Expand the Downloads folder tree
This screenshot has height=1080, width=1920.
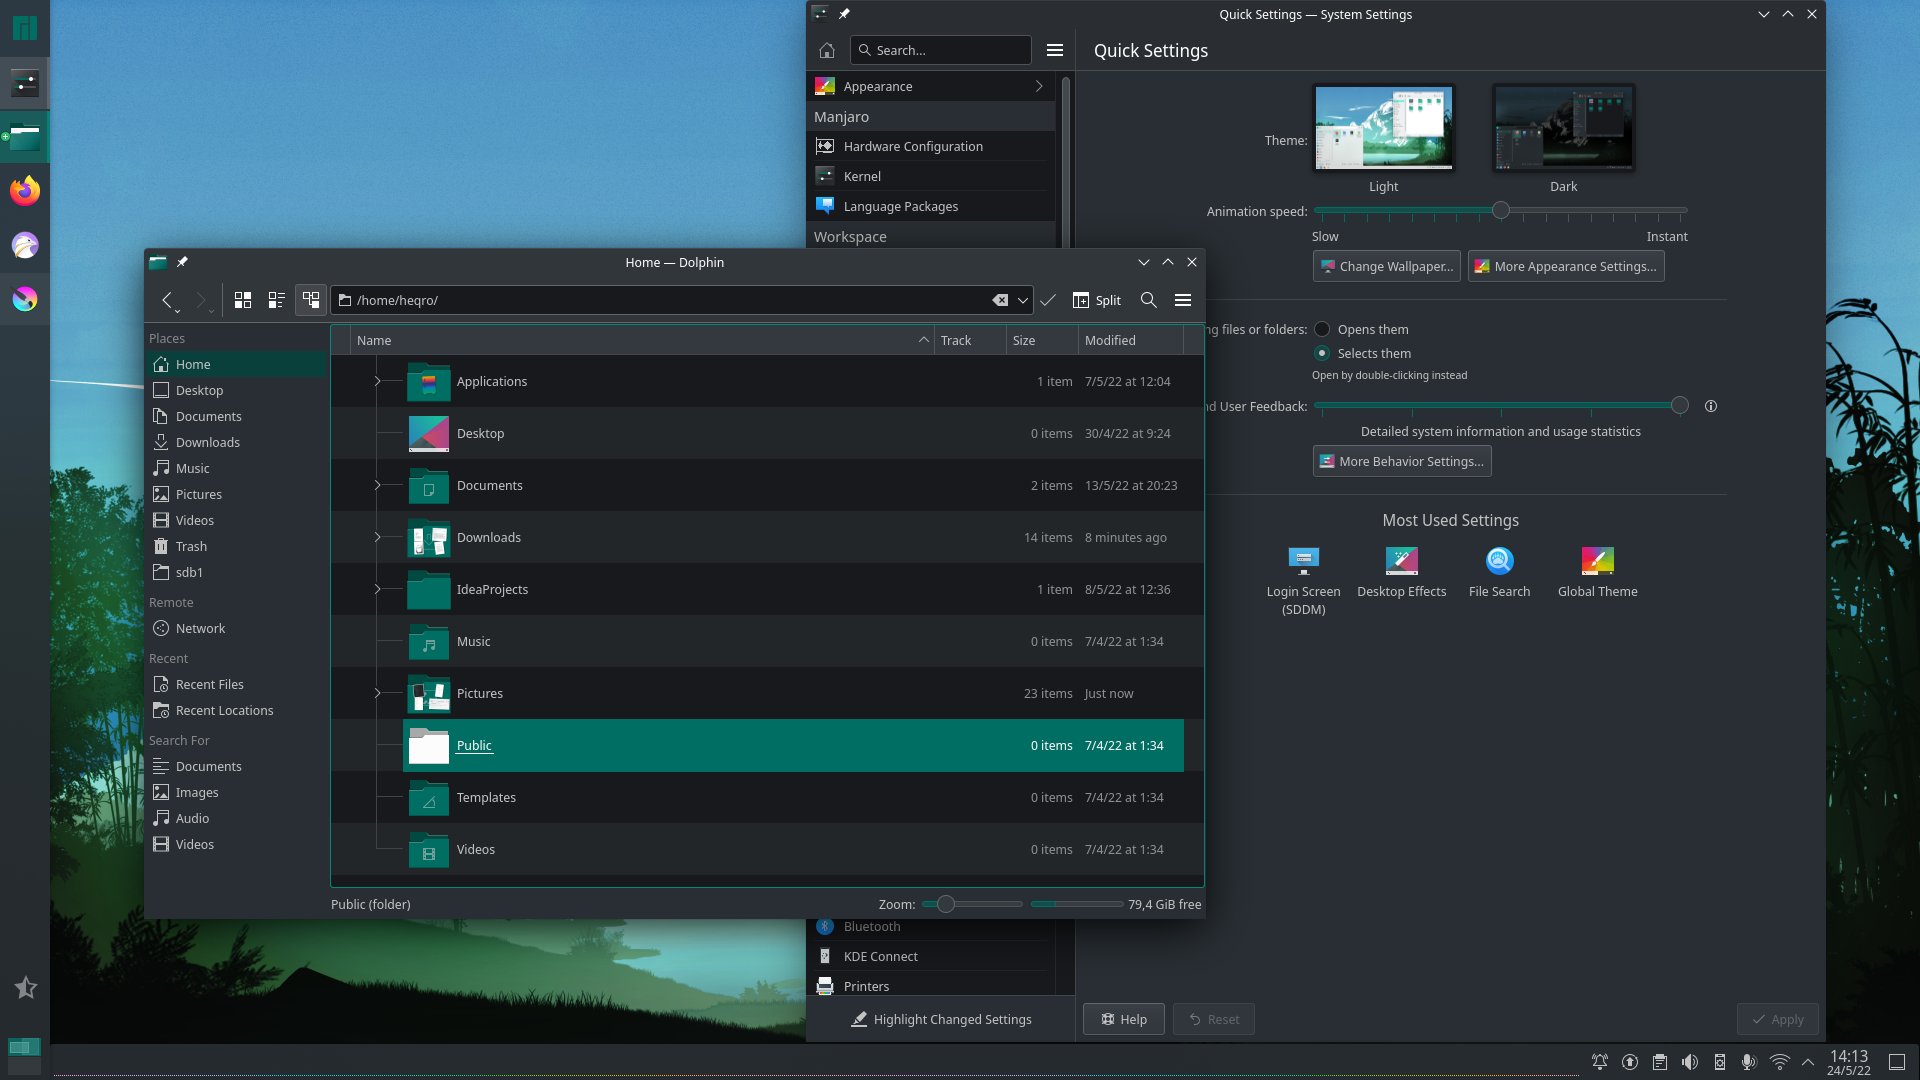click(377, 537)
